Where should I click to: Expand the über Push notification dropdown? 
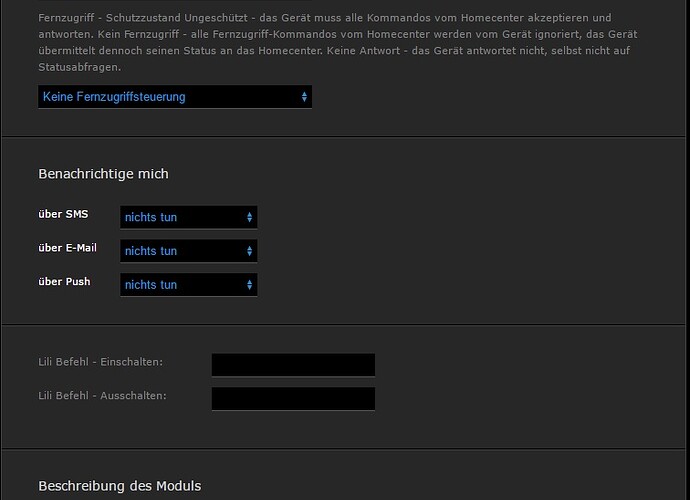(x=188, y=285)
